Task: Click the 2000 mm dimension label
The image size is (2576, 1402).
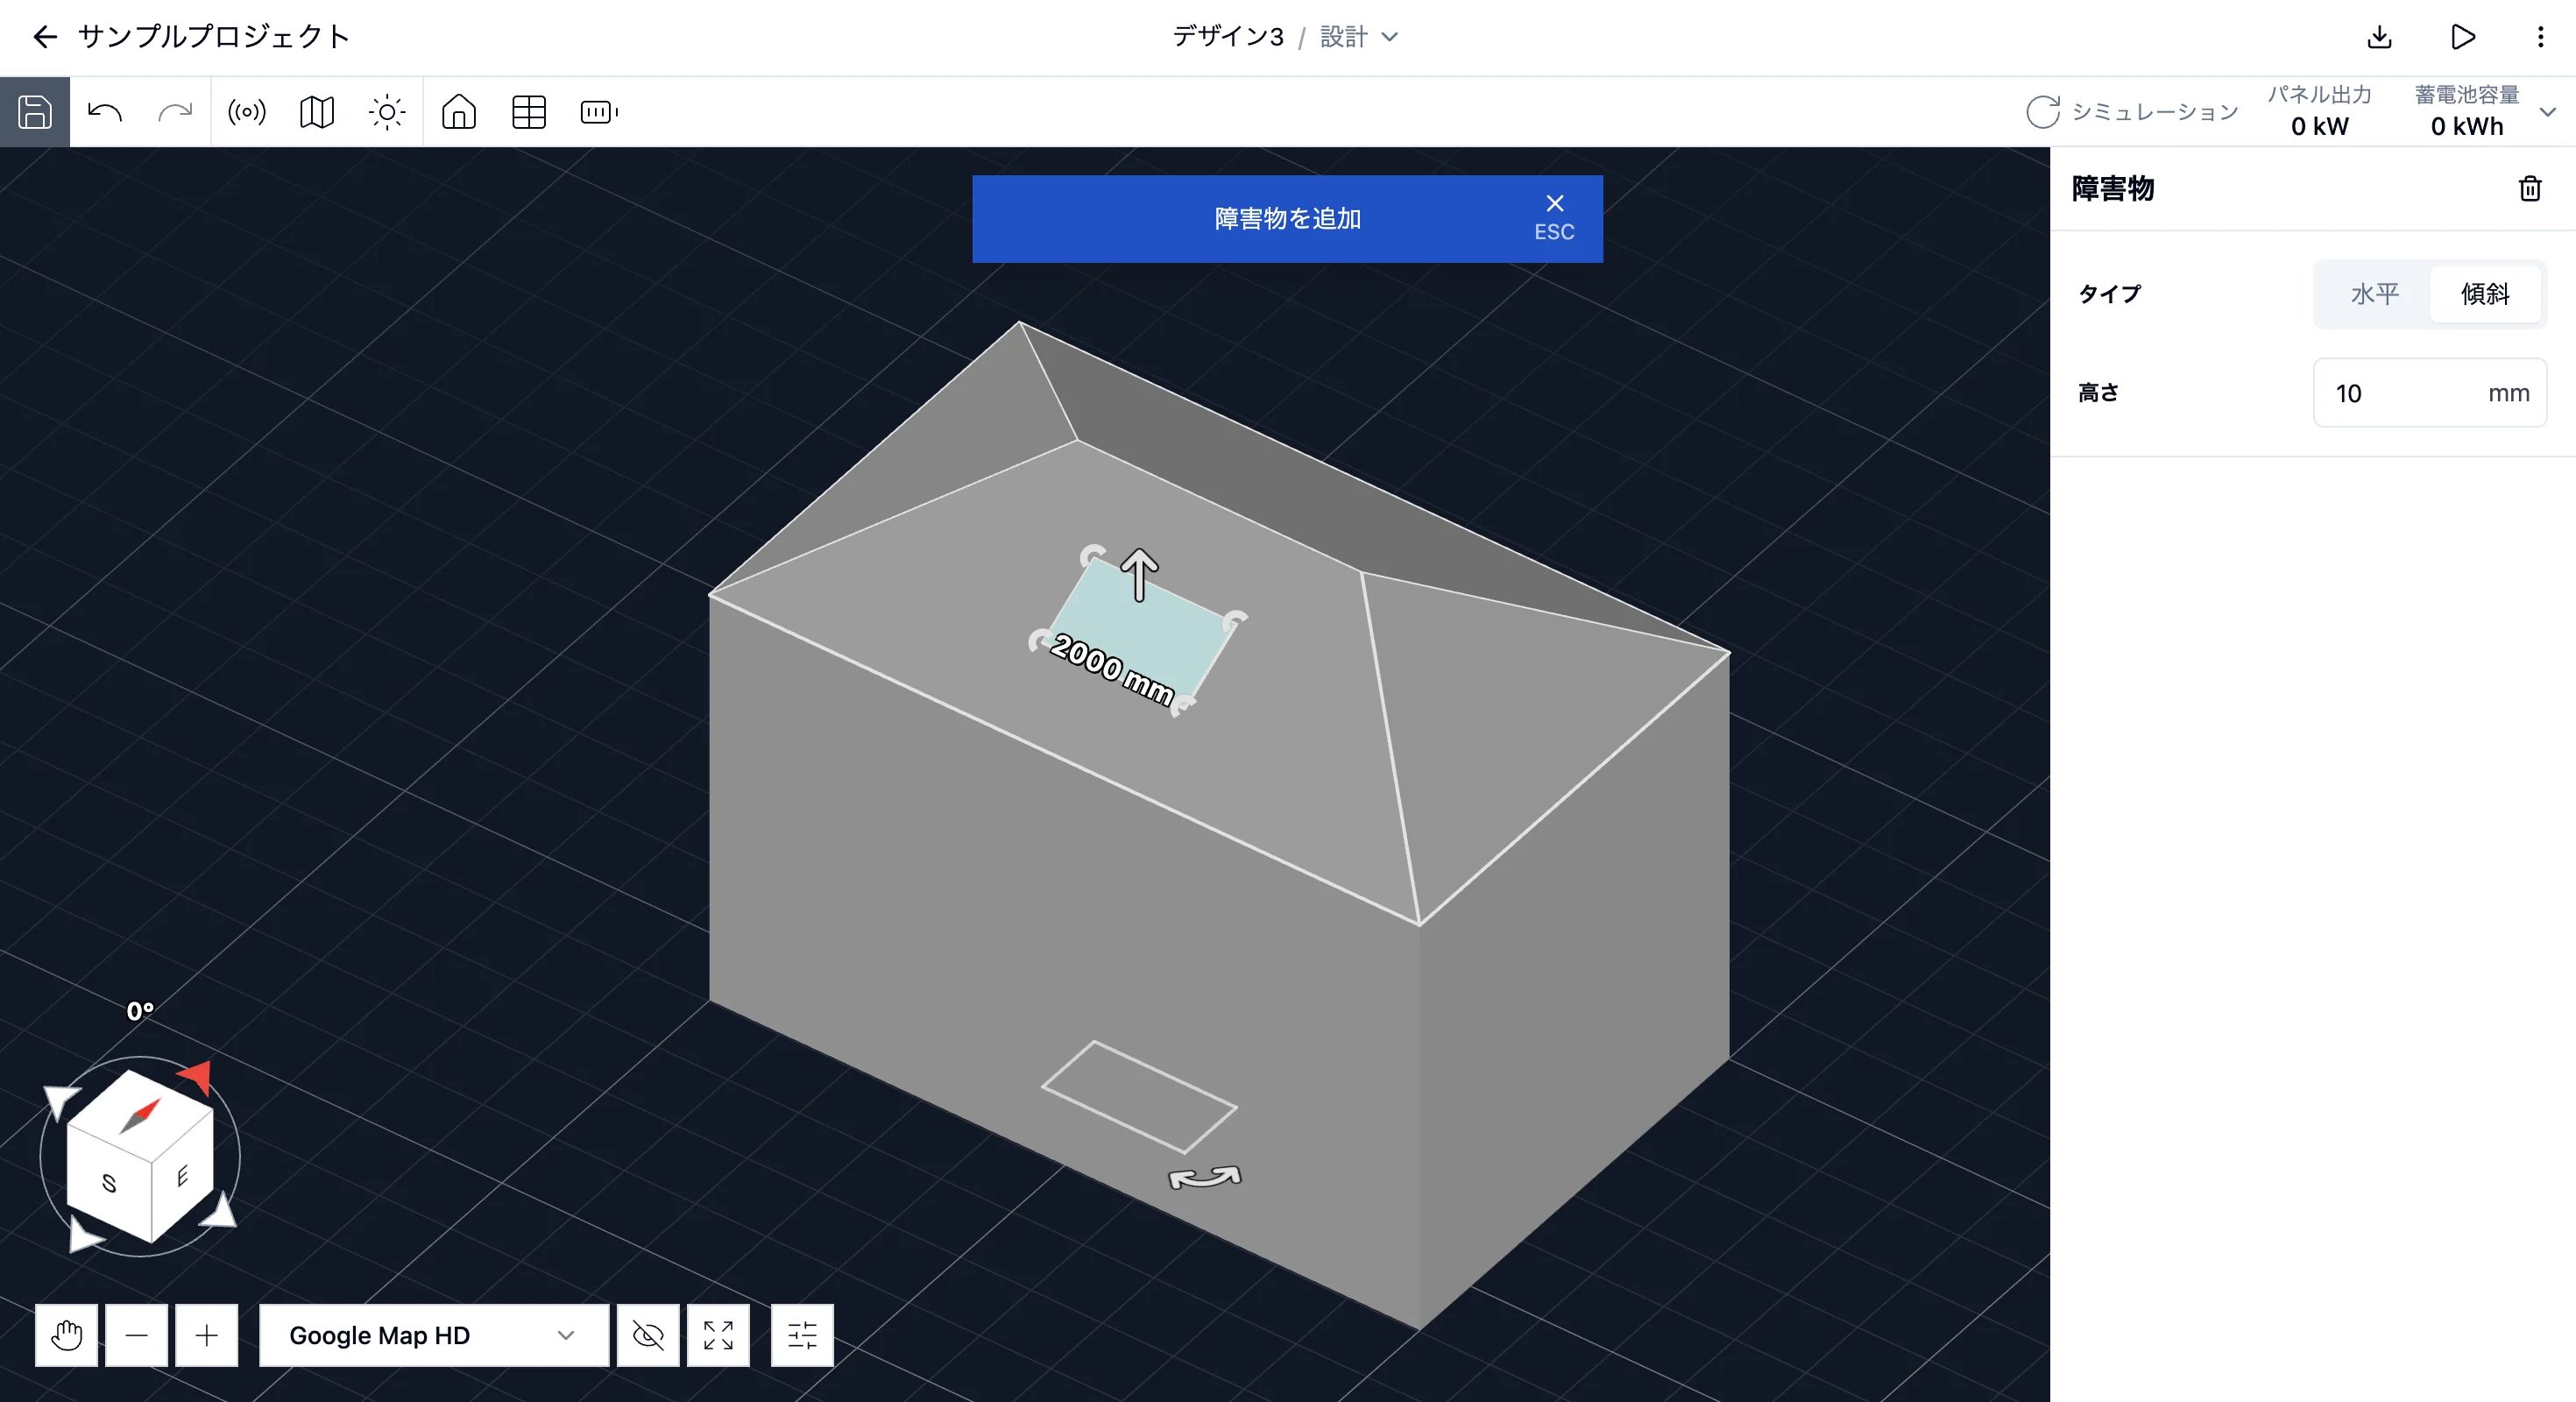Action: tap(1112, 669)
